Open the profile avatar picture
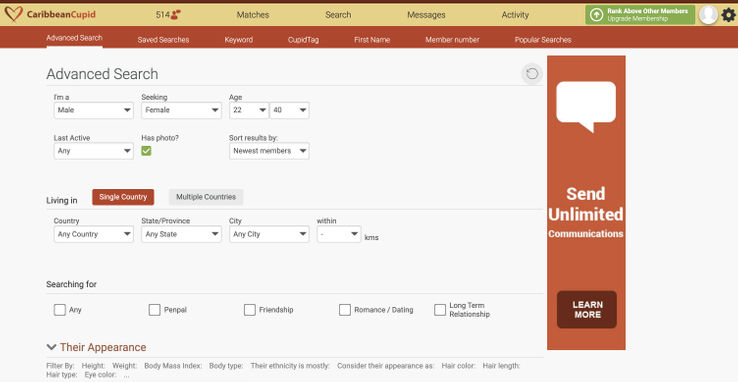Screen dimensions: 738x382 pyautogui.click(x=708, y=15)
